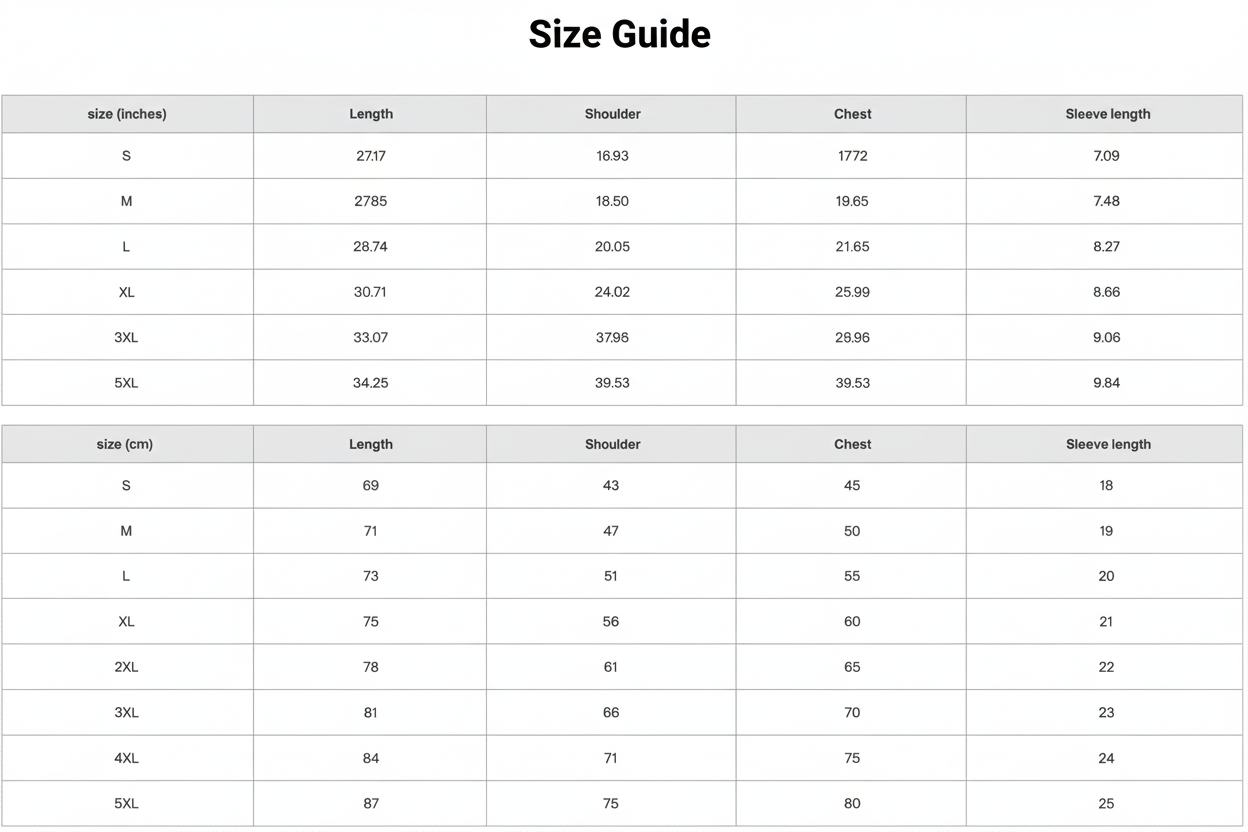Click the 24.02 shoulder value for XL
1248x832 pixels.
612,292
